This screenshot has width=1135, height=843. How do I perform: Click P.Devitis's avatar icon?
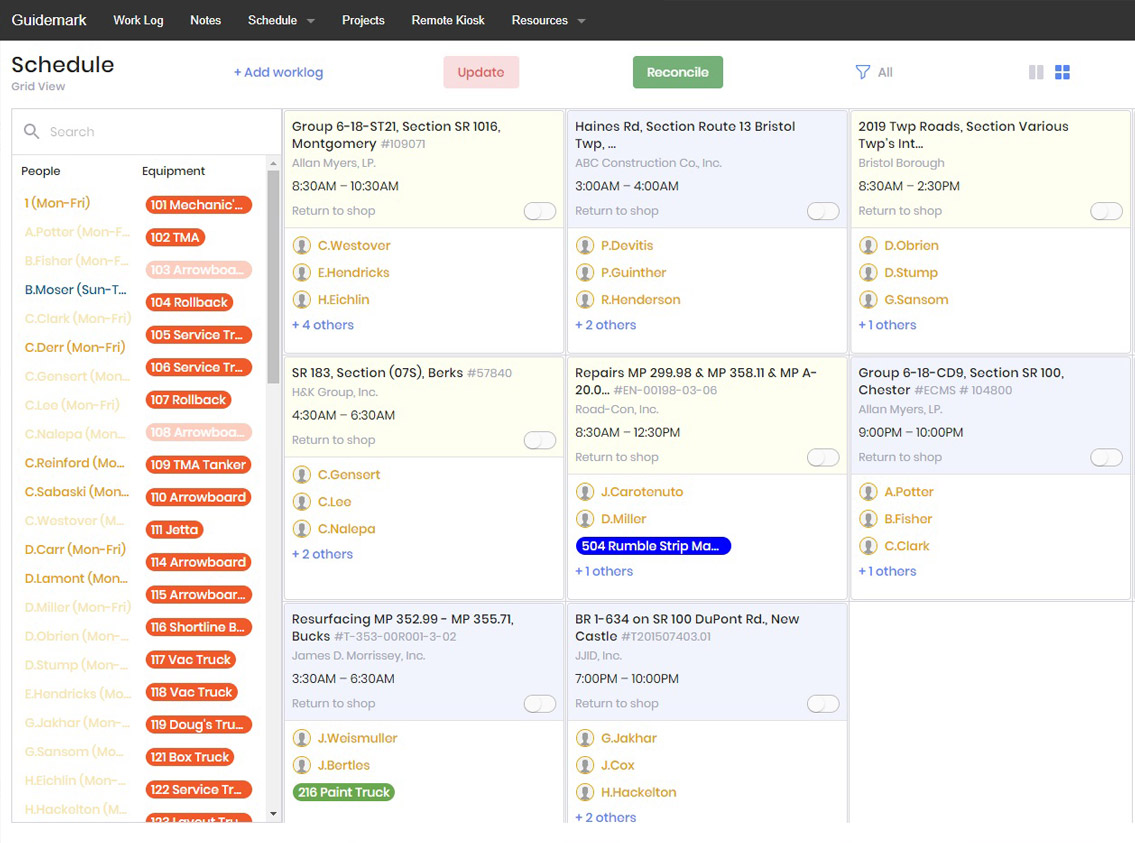point(584,245)
